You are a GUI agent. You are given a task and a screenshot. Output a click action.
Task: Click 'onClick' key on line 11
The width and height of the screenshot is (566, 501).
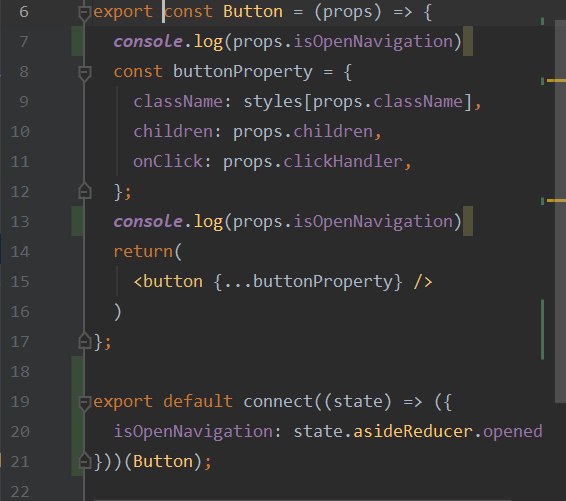[x=168, y=161]
